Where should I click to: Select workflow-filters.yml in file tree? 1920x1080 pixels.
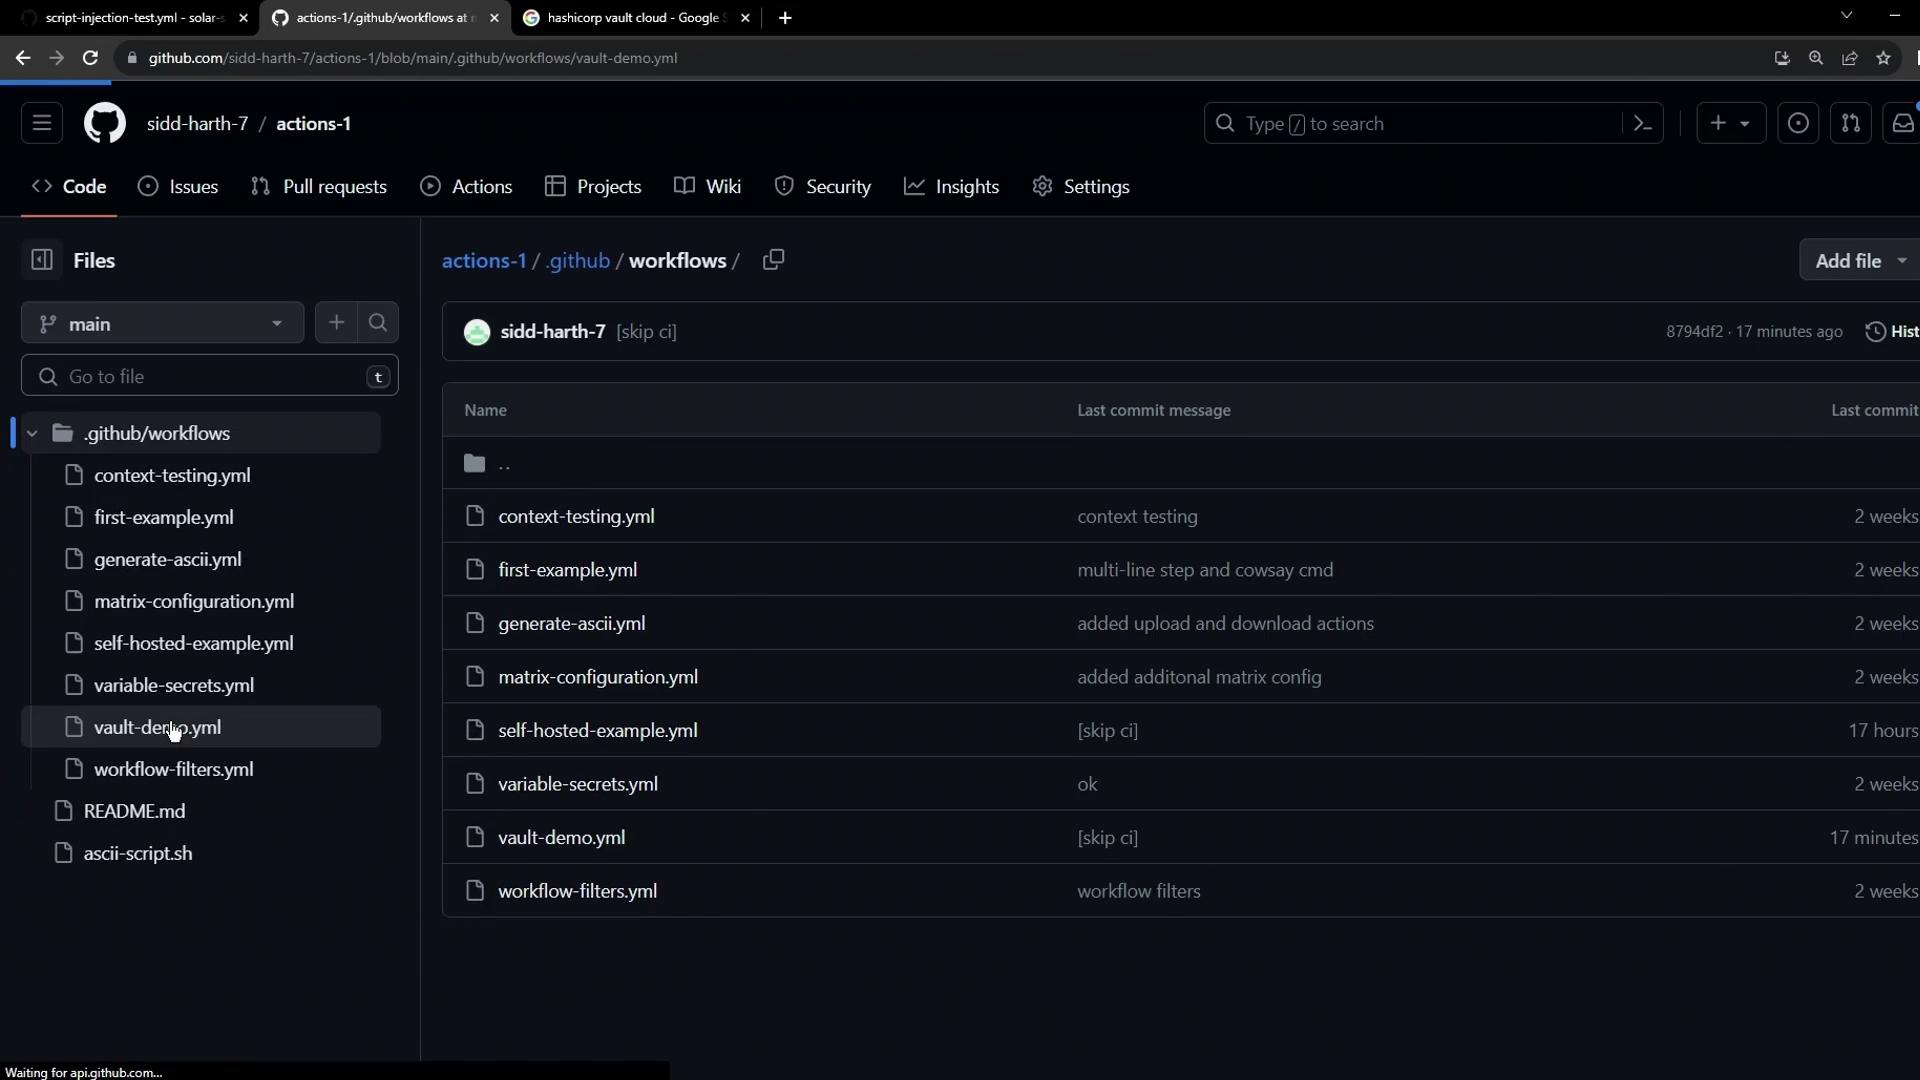173,769
